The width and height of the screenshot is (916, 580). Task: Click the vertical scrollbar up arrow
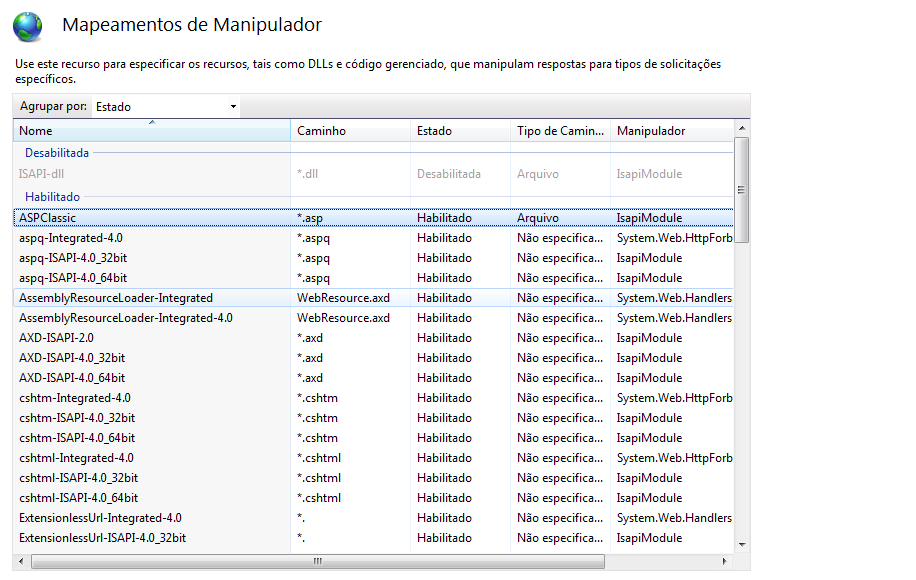742,128
